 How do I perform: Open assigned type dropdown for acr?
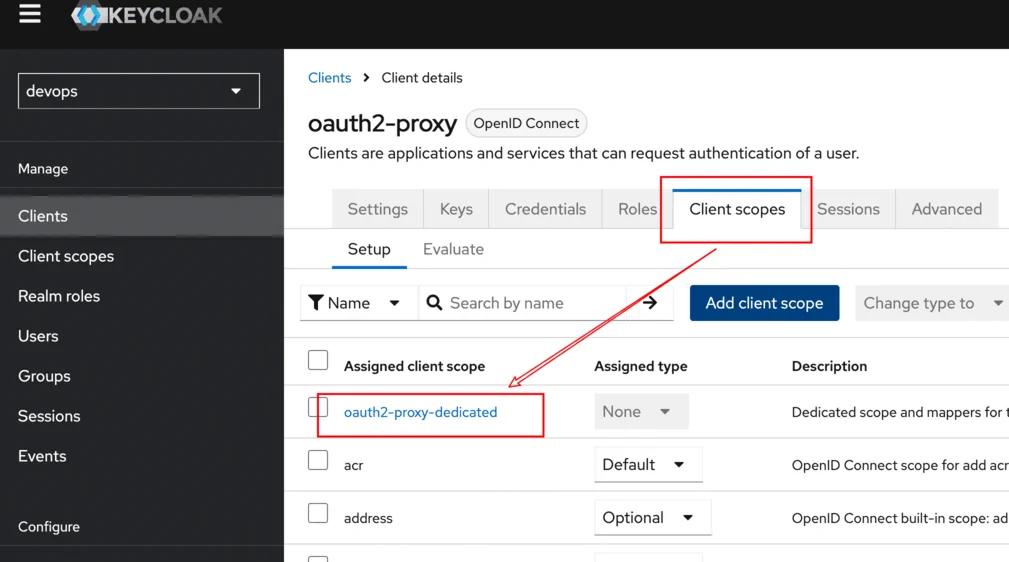click(x=648, y=465)
